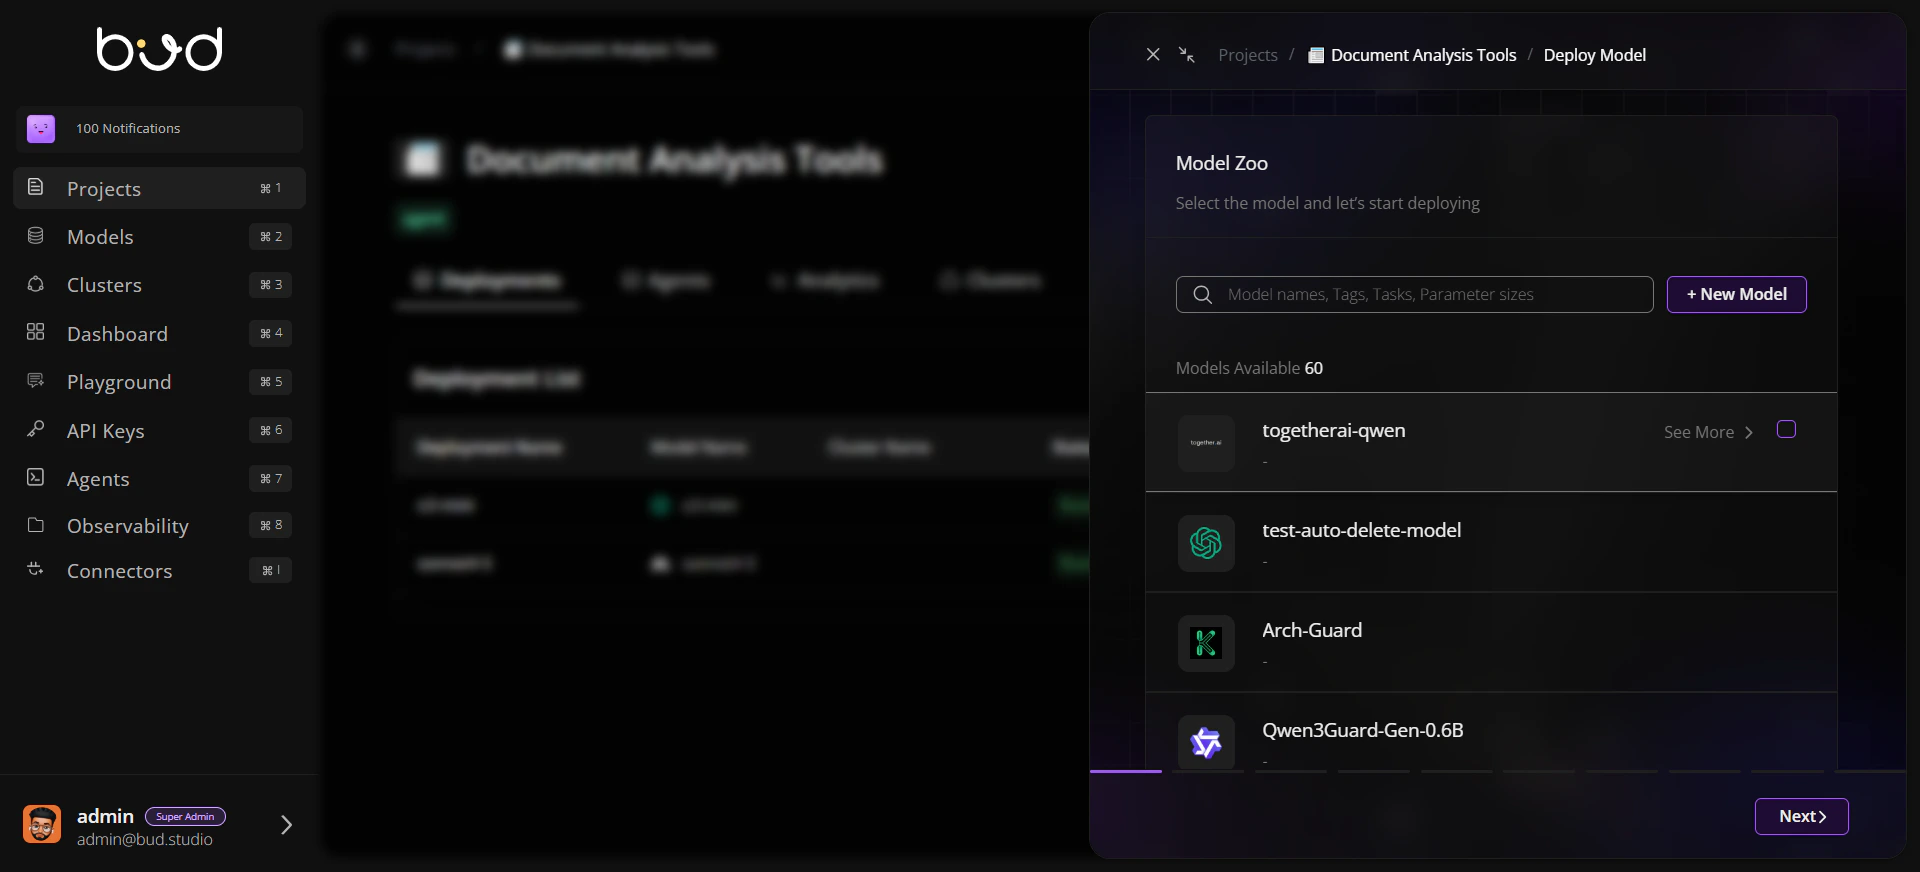The image size is (1920, 872).
Task: Click the Agents terminal icon
Action: [35, 477]
